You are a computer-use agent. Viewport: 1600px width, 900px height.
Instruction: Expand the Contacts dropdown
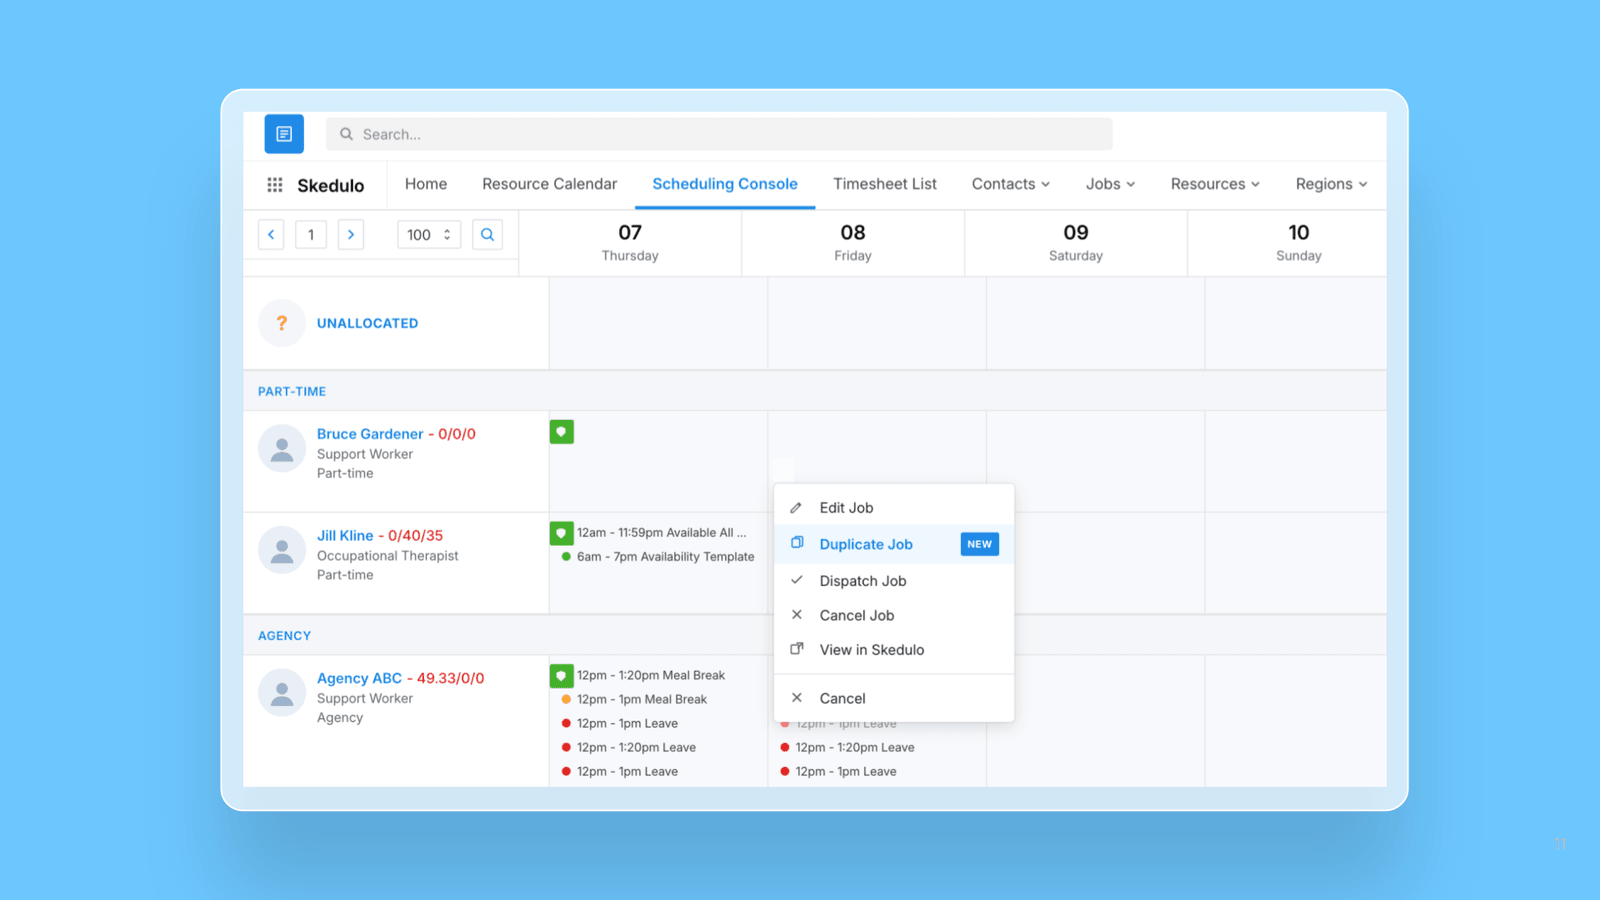coord(1011,184)
